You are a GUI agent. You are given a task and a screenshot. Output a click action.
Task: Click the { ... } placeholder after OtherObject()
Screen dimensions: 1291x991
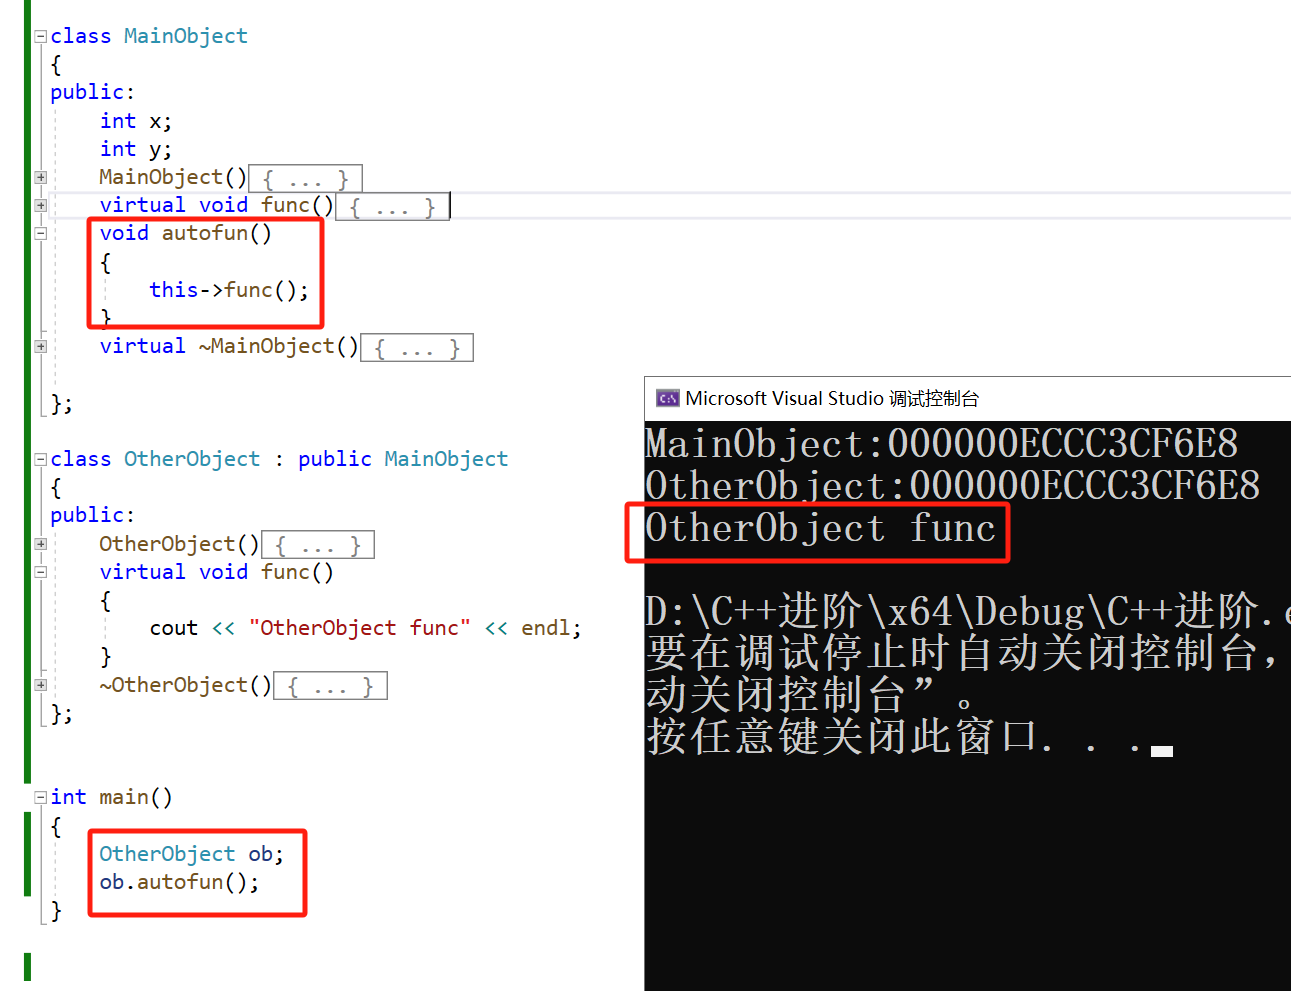318,545
